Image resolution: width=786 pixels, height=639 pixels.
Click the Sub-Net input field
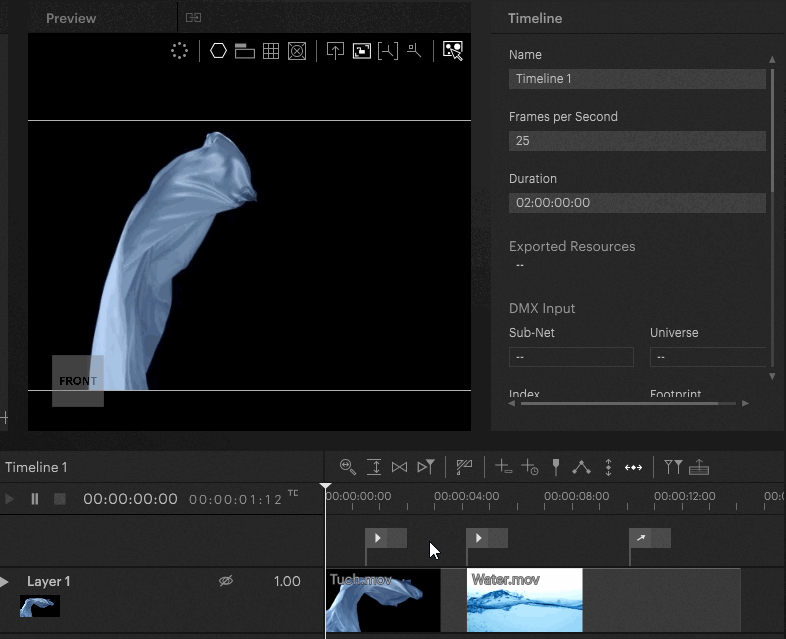point(571,357)
